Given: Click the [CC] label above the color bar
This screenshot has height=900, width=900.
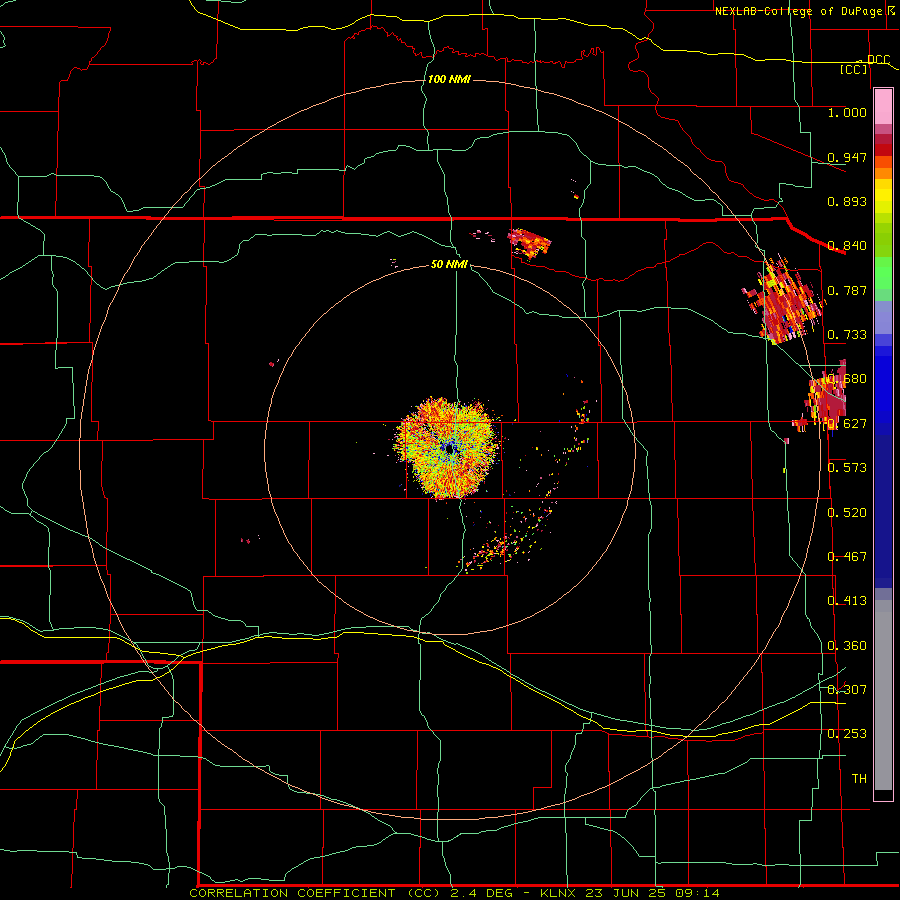Looking at the screenshot, I should tap(854, 69).
